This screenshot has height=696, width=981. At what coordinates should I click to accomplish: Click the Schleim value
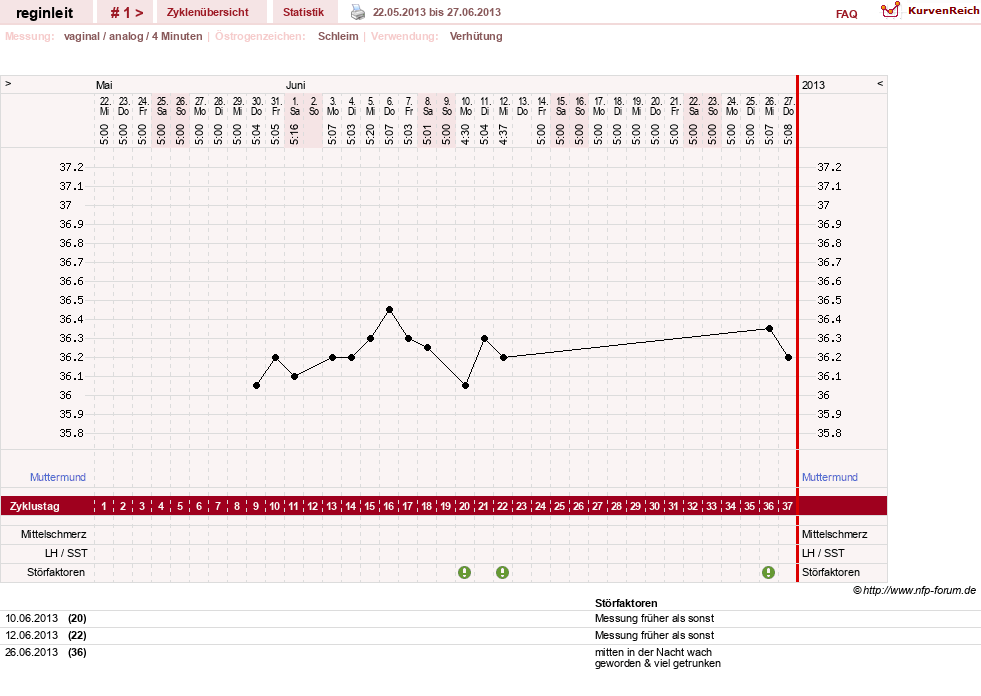point(338,36)
